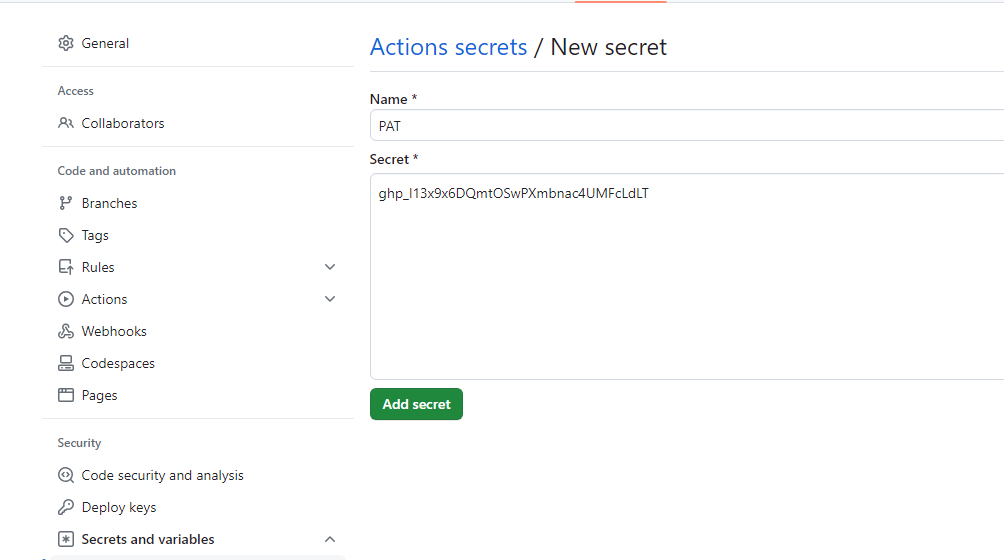The height and width of the screenshot is (560, 1004).
Task: Click the Branches git-branch icon
Action: [66, 203]
